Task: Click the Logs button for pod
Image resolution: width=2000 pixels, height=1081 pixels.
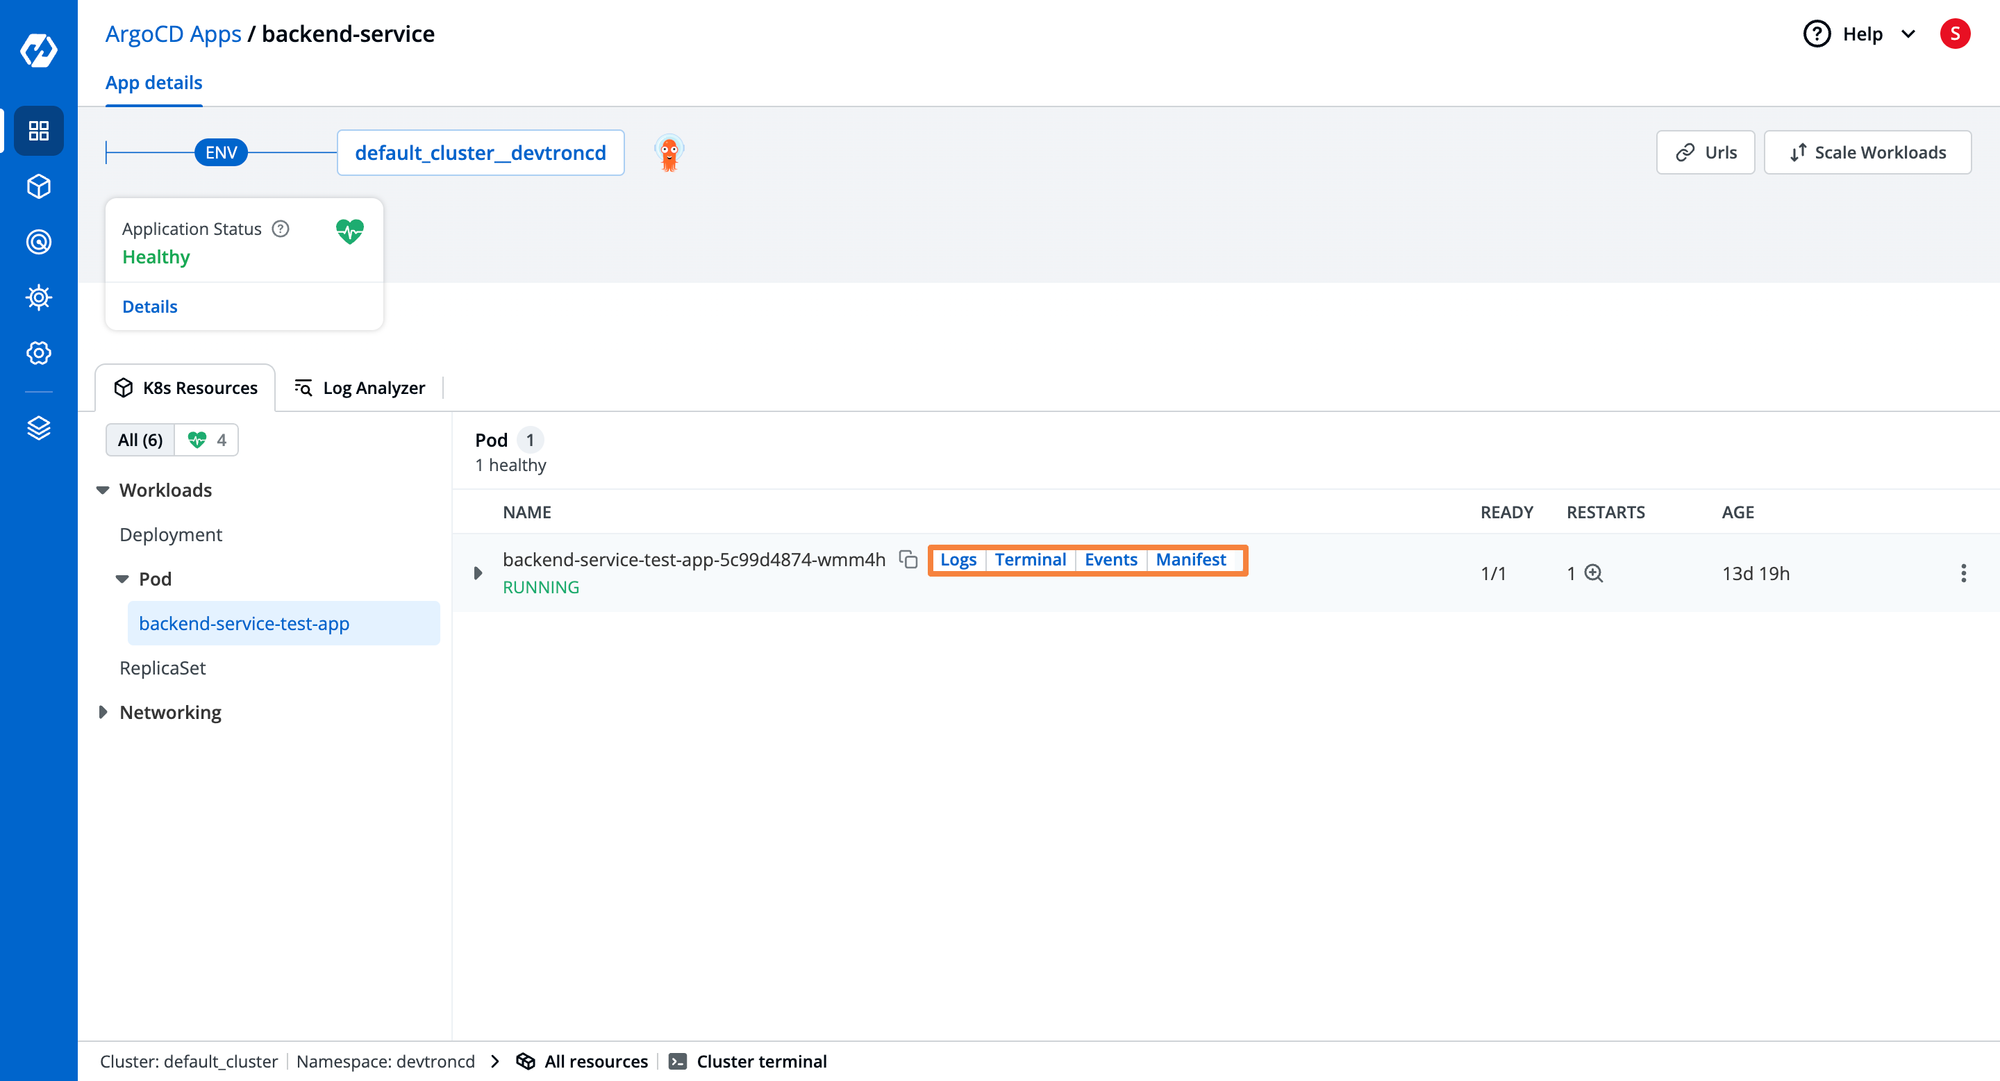Action: (x=958, y=559)
